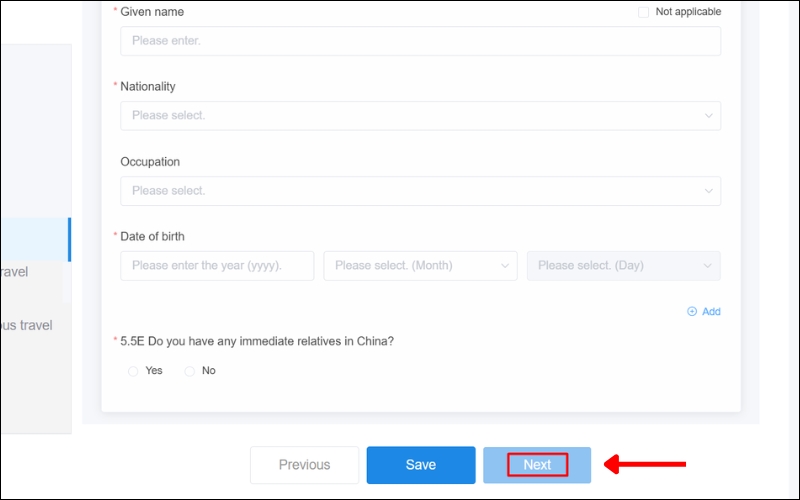Focus the Given name text field
The height and width of the screenshot is (500, 800).
[x=420, y=41]
